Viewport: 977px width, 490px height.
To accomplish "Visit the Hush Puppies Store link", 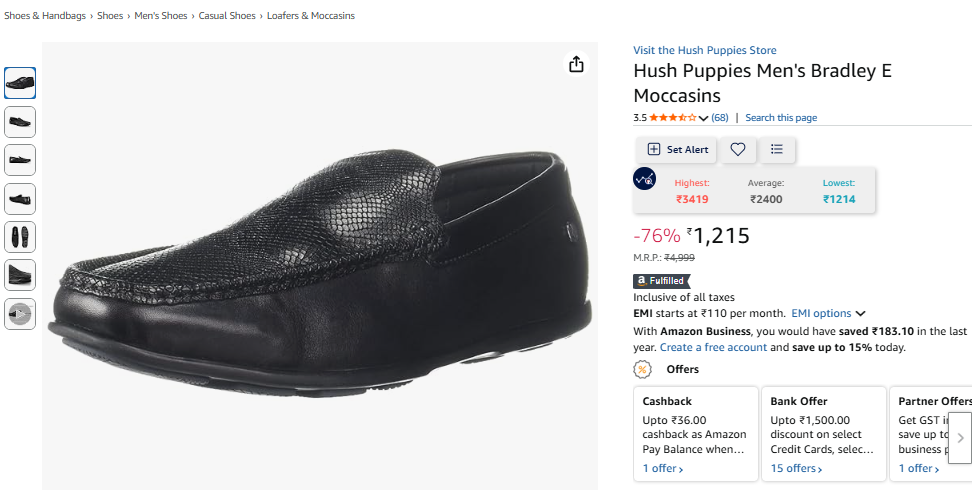I will (x=704, y=50).
